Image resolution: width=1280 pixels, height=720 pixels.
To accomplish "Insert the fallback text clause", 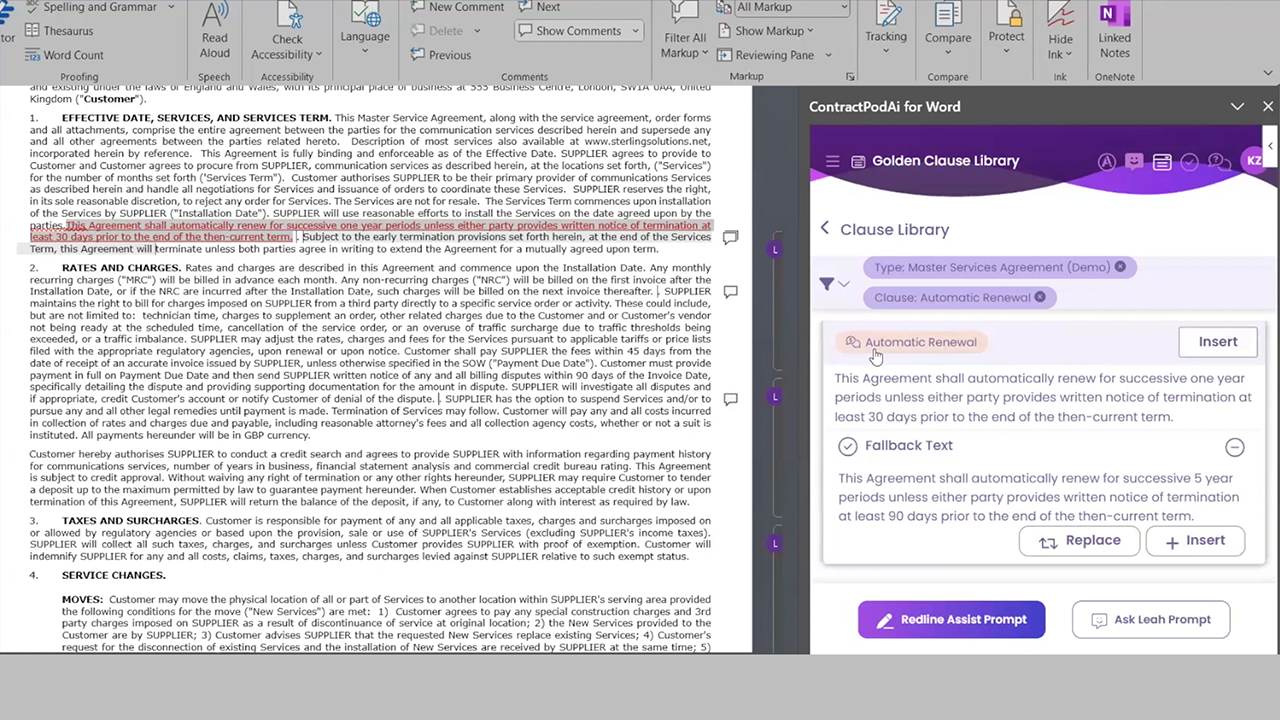I will tap(1195, 541).
